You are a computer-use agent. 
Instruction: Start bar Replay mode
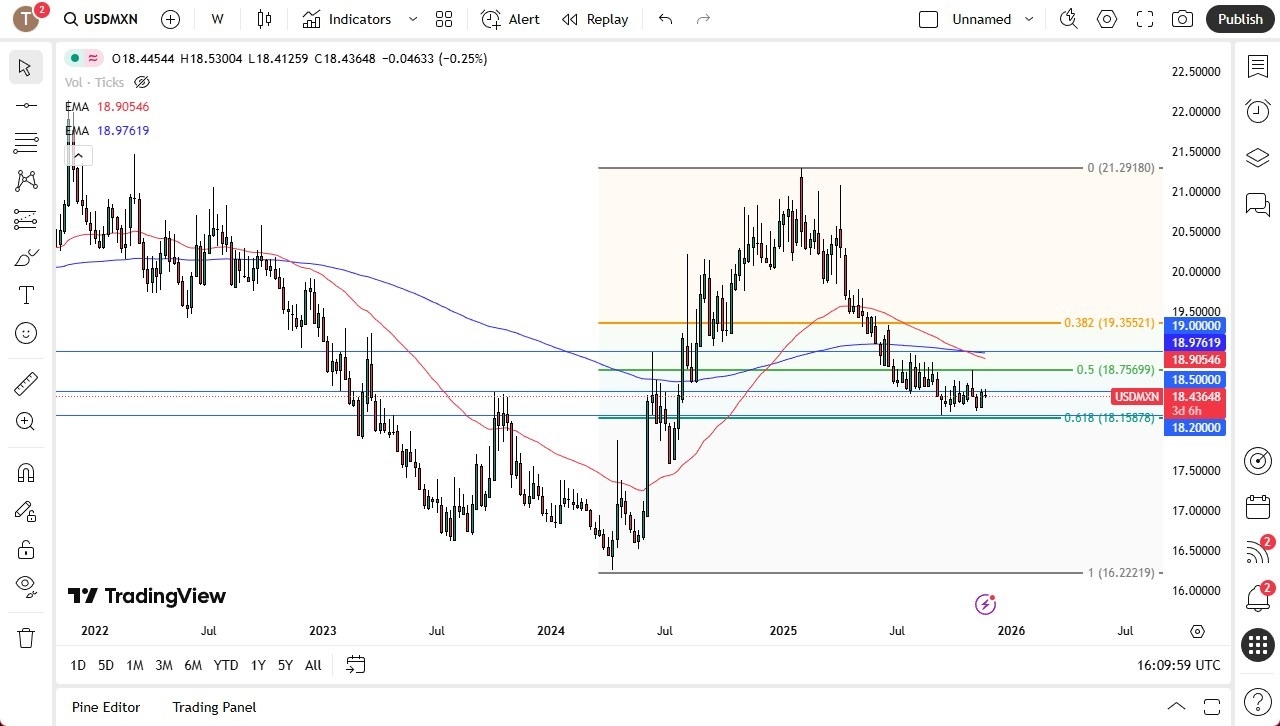(595, 18)
